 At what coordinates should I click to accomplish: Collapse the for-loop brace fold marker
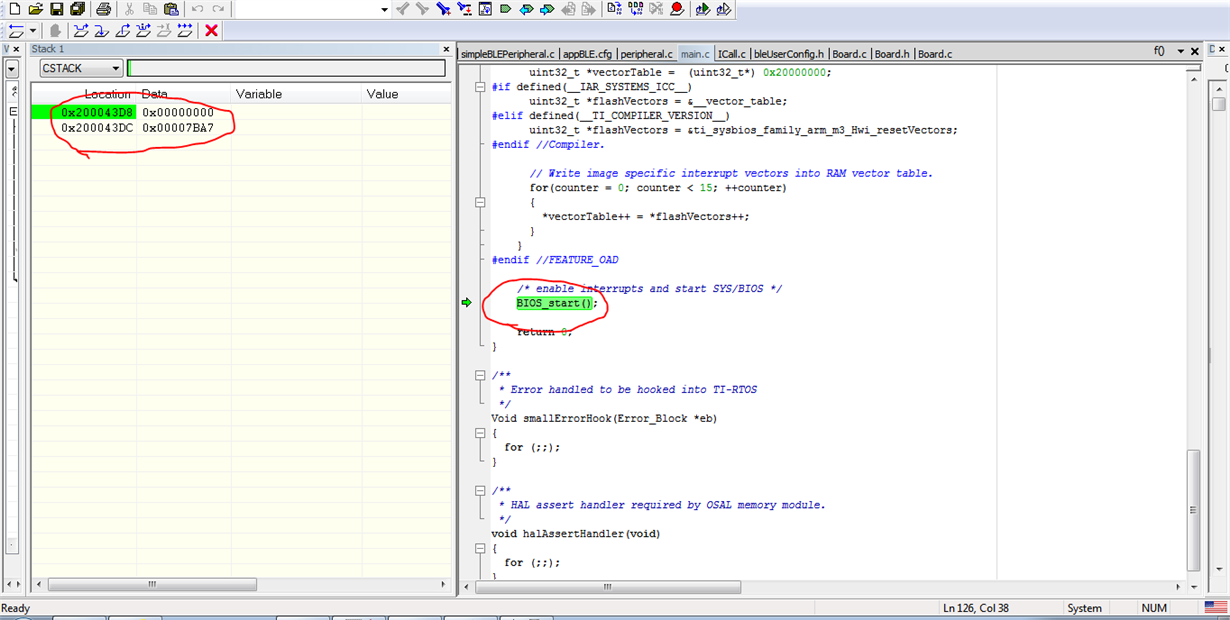[481, 202]
